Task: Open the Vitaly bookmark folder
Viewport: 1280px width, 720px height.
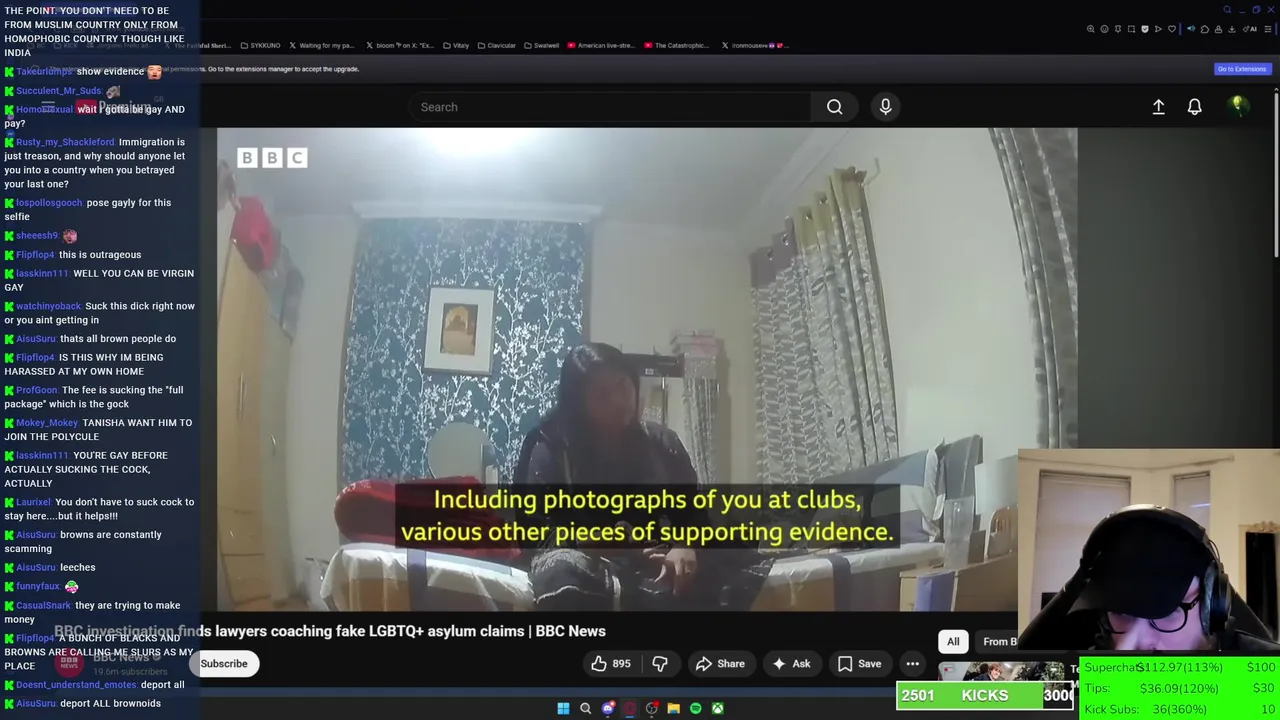Action: coord(456,45)
